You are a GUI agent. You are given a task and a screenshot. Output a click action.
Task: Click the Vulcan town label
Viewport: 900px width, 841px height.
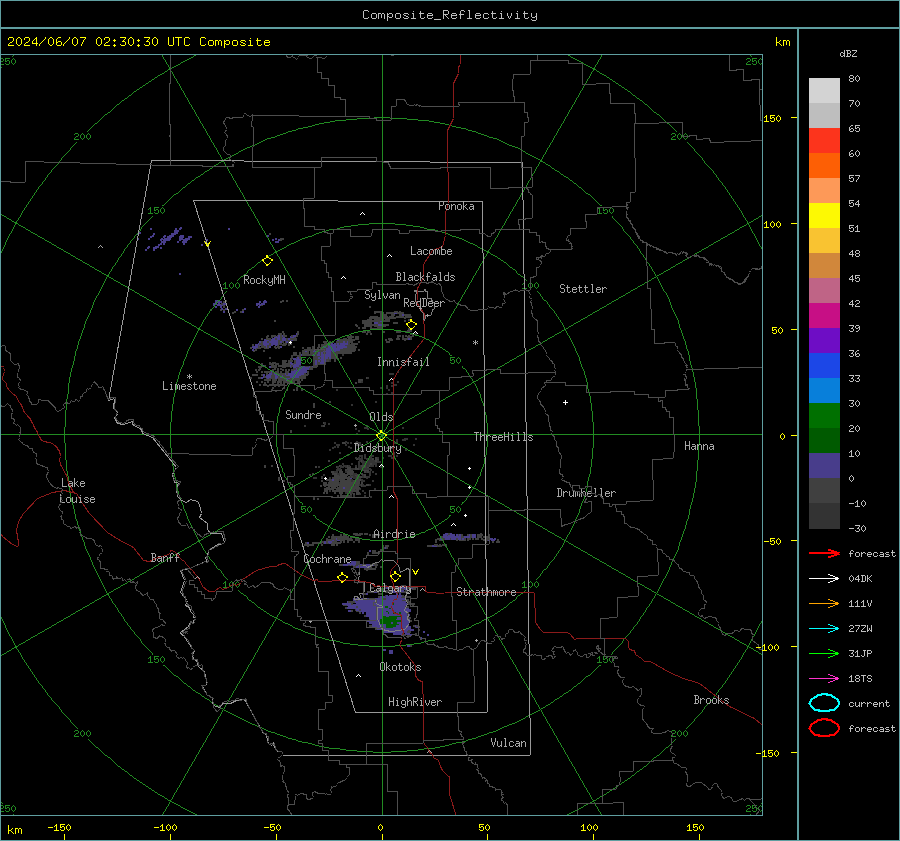click(508, 743)
